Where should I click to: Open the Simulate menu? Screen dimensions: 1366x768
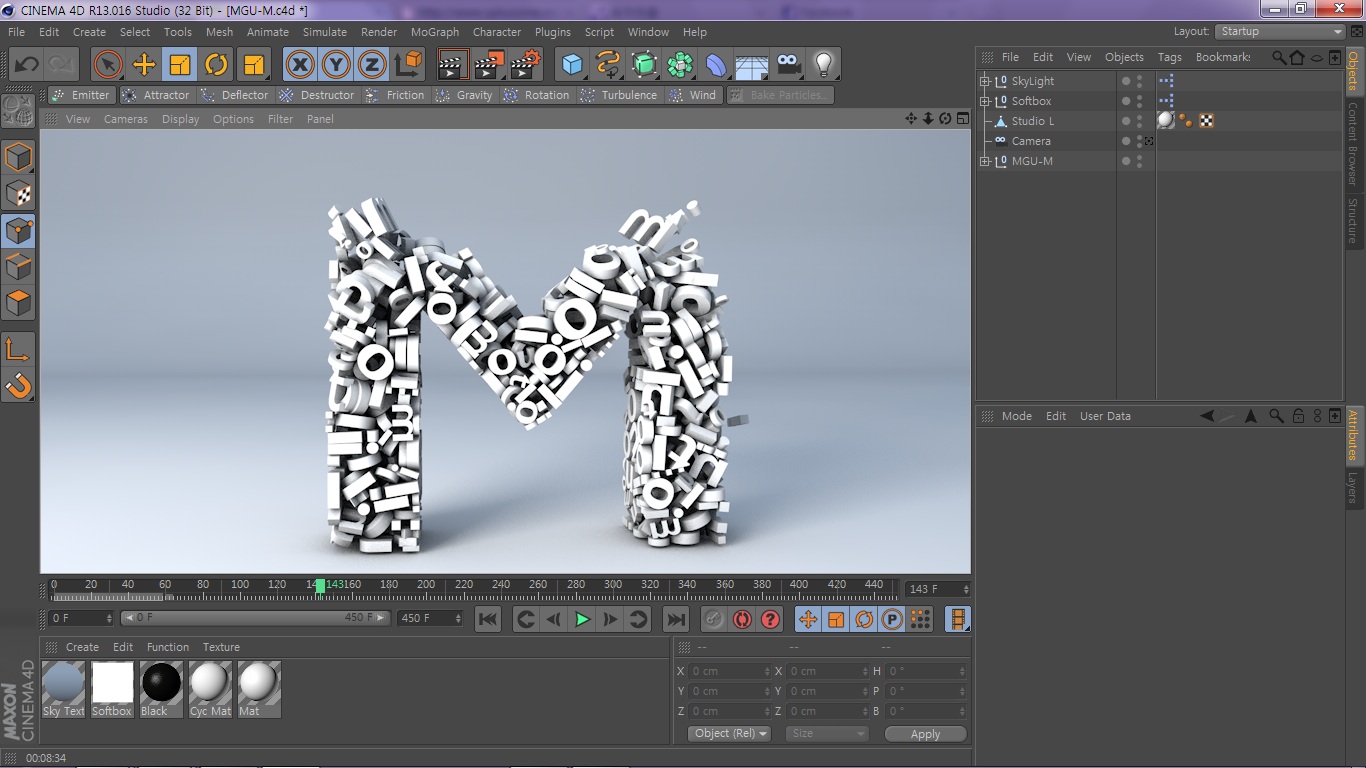[x=325, y=32]
